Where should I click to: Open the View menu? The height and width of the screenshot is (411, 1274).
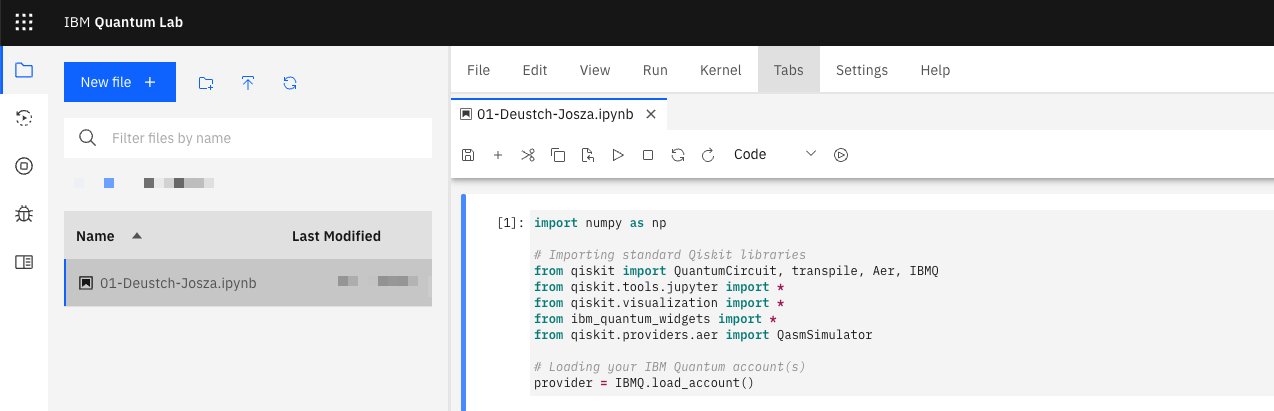tap(595, 70)
